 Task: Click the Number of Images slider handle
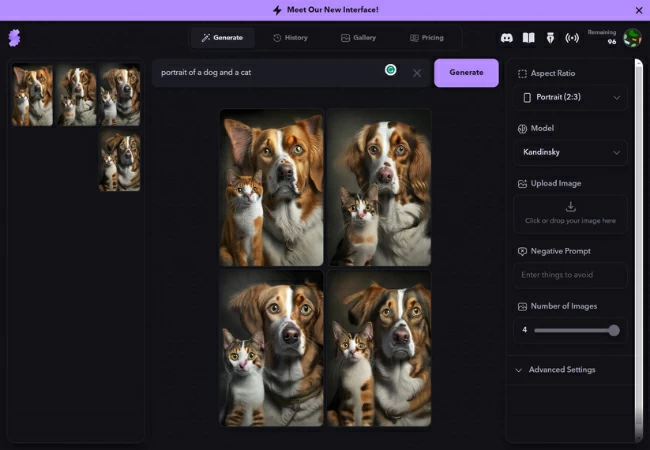click(614, 330)
